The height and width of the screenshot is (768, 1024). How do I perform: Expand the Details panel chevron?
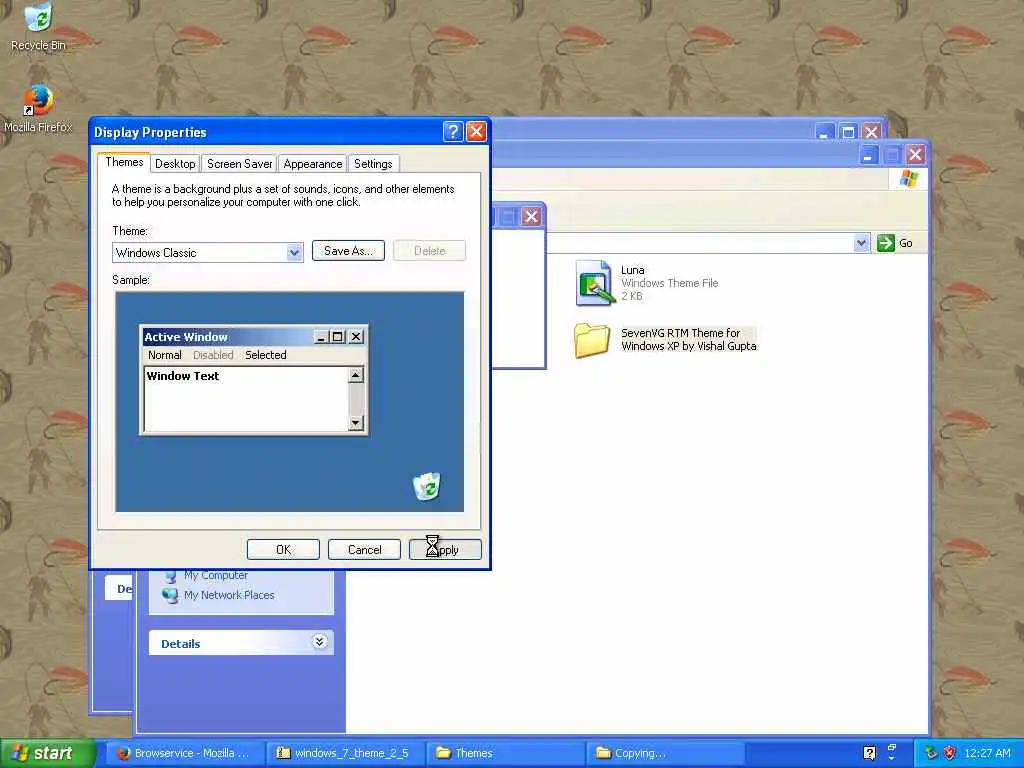point(319,642)
